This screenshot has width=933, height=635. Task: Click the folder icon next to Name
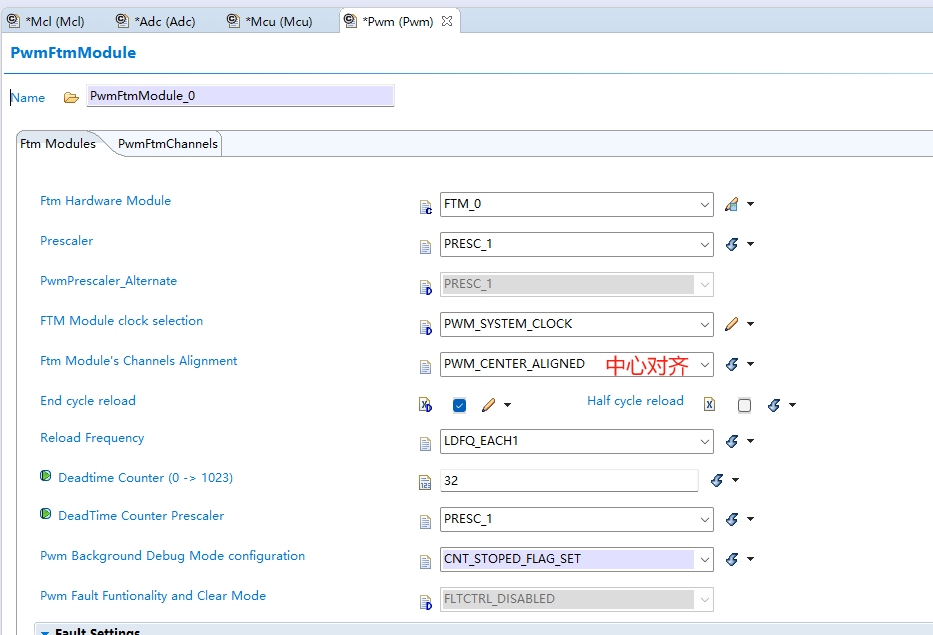(x=71, y=98)
